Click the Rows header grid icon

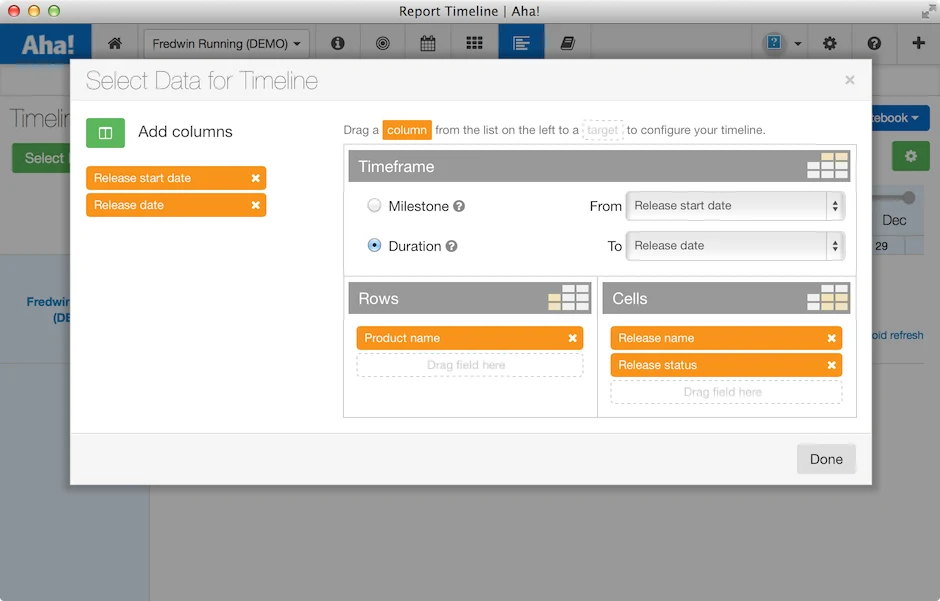coord(568,298)
